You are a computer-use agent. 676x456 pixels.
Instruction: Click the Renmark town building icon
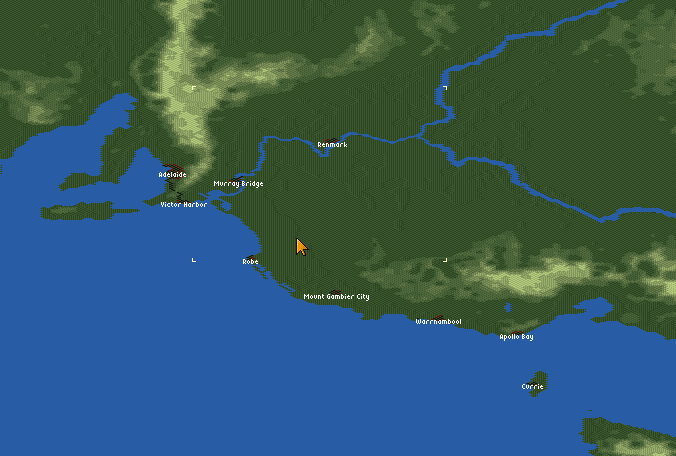[x=332, y=139]
